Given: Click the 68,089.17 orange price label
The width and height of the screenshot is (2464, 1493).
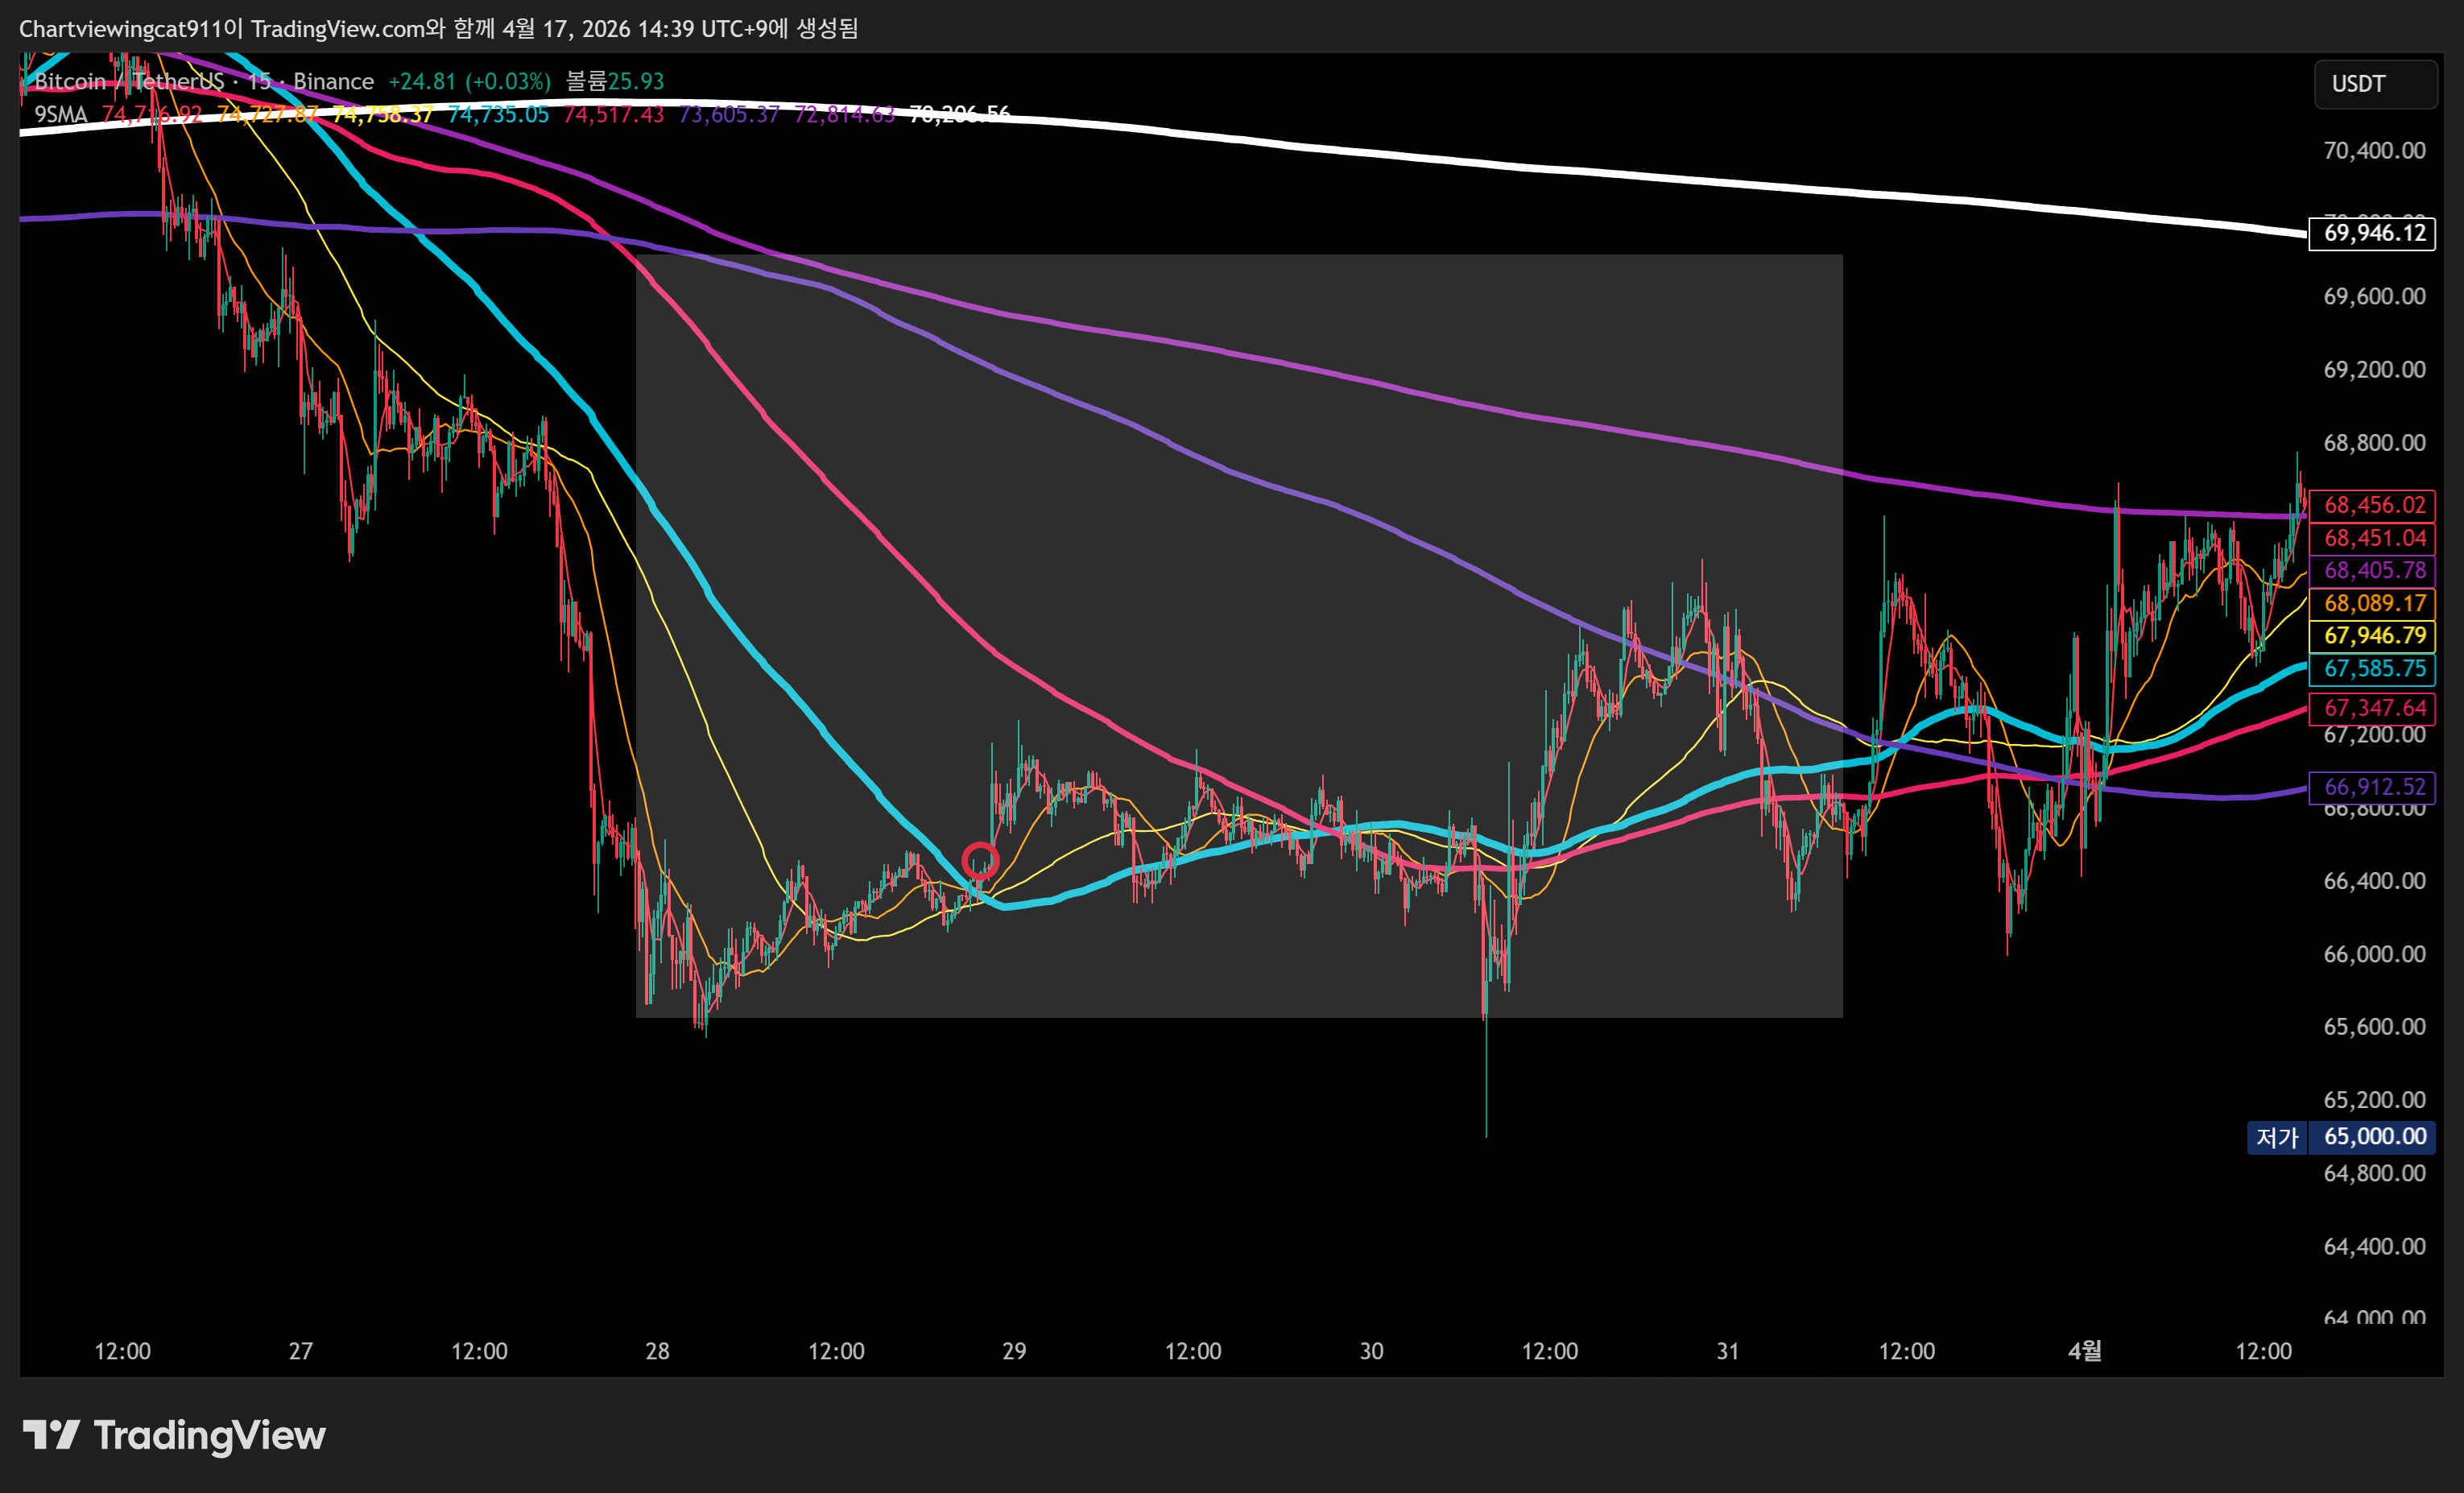Looking at the screenshot, I should 2372,603.
